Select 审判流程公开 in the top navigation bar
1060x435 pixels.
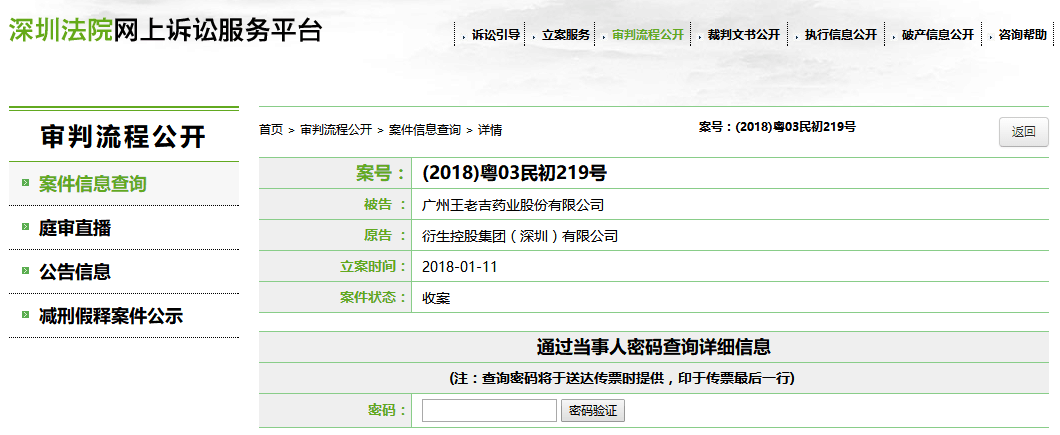click(x=648, y=34)
